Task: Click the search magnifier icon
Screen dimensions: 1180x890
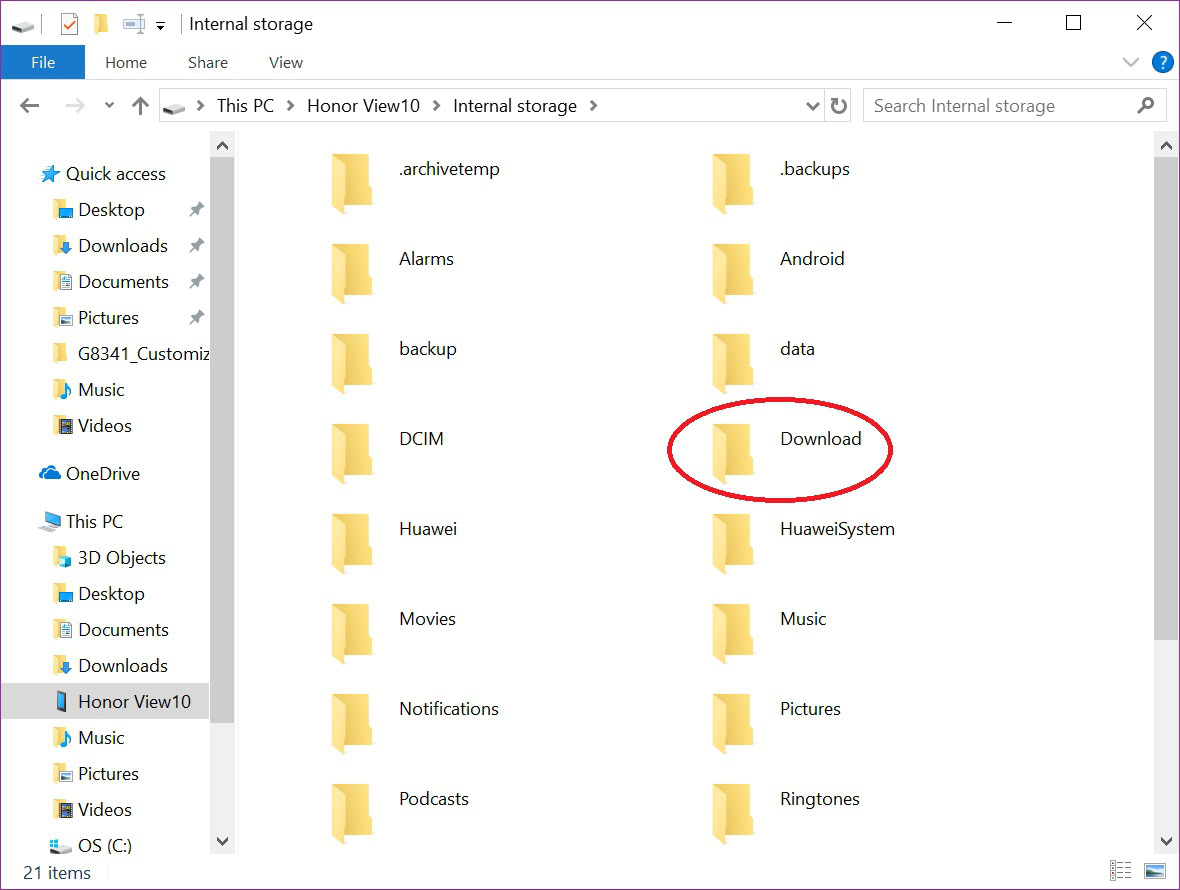Action: 1145,105
